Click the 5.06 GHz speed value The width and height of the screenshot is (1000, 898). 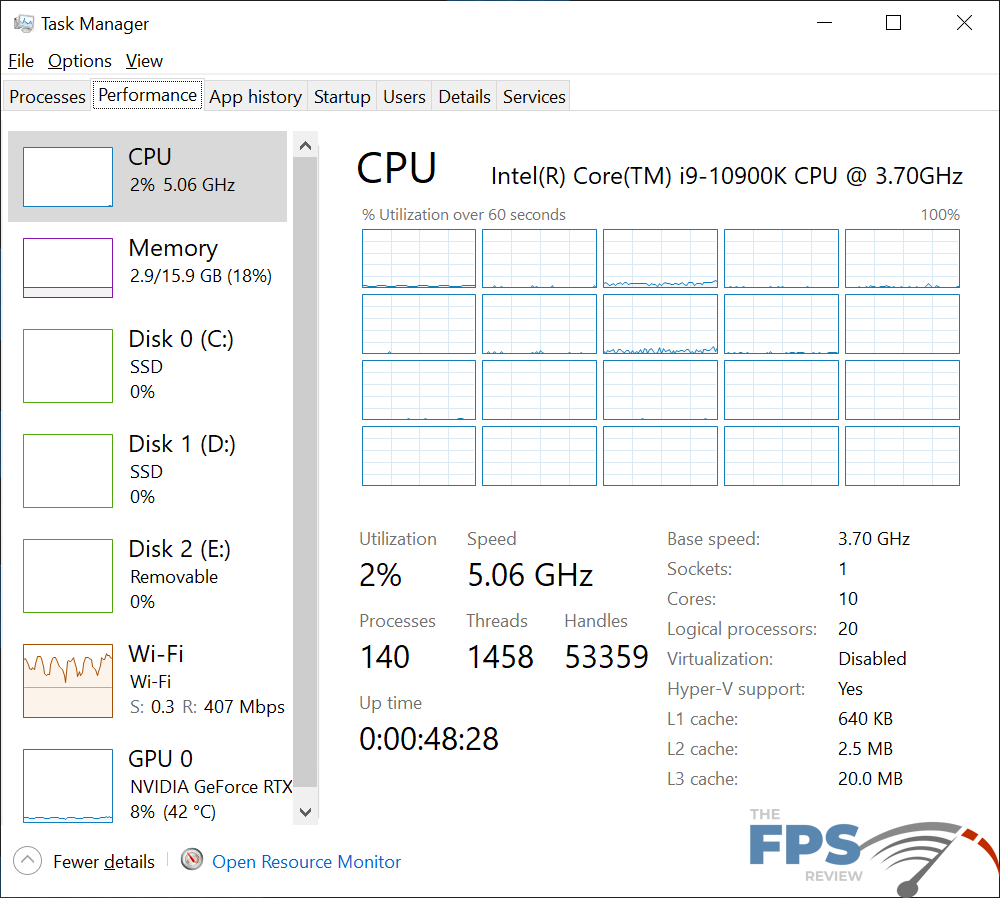530,575
